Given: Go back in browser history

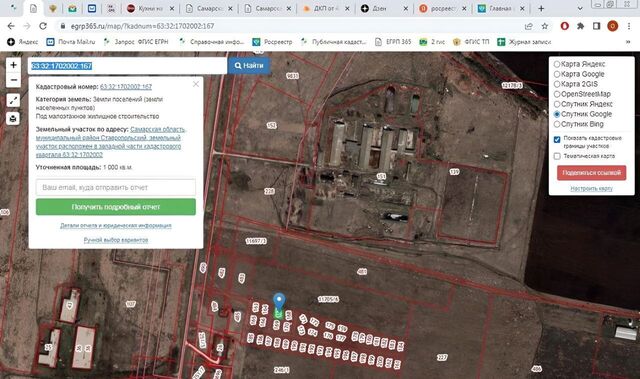Looking at the screenshot, I should (11, 26).
